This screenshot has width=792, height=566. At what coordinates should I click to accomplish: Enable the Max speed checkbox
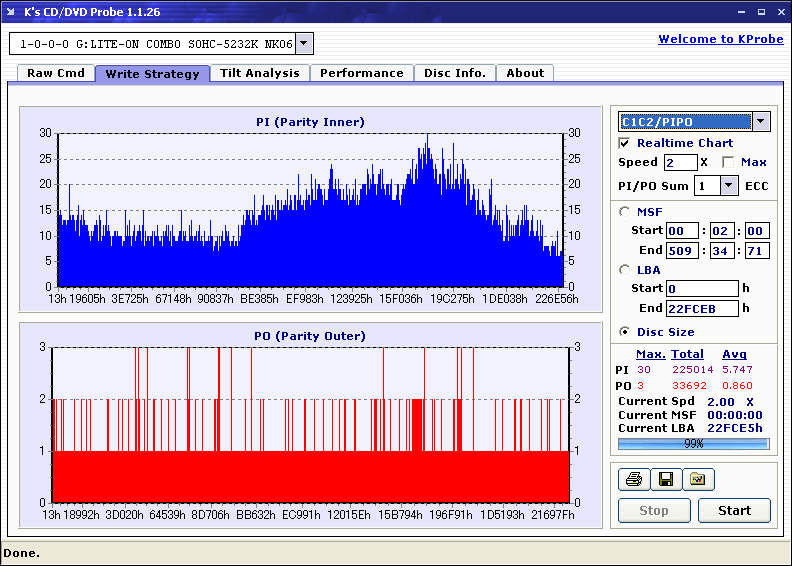point(728,162)
